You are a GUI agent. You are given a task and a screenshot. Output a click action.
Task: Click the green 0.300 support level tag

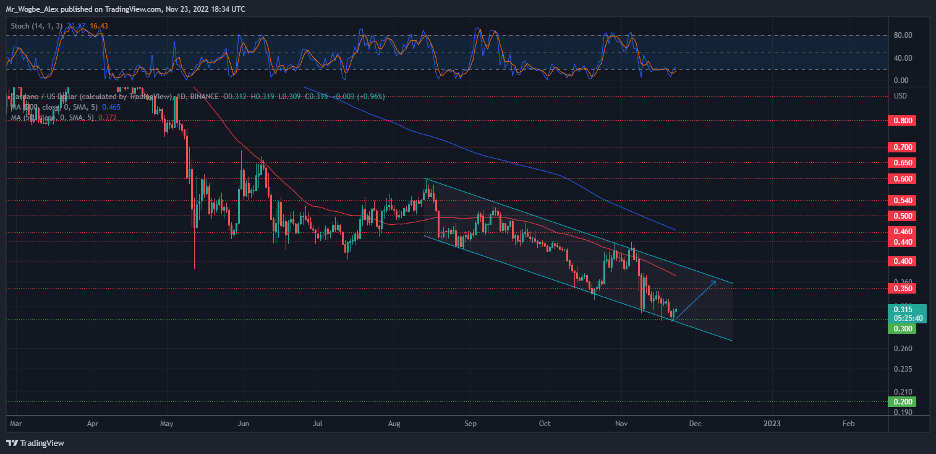click(x=903, y=328)
